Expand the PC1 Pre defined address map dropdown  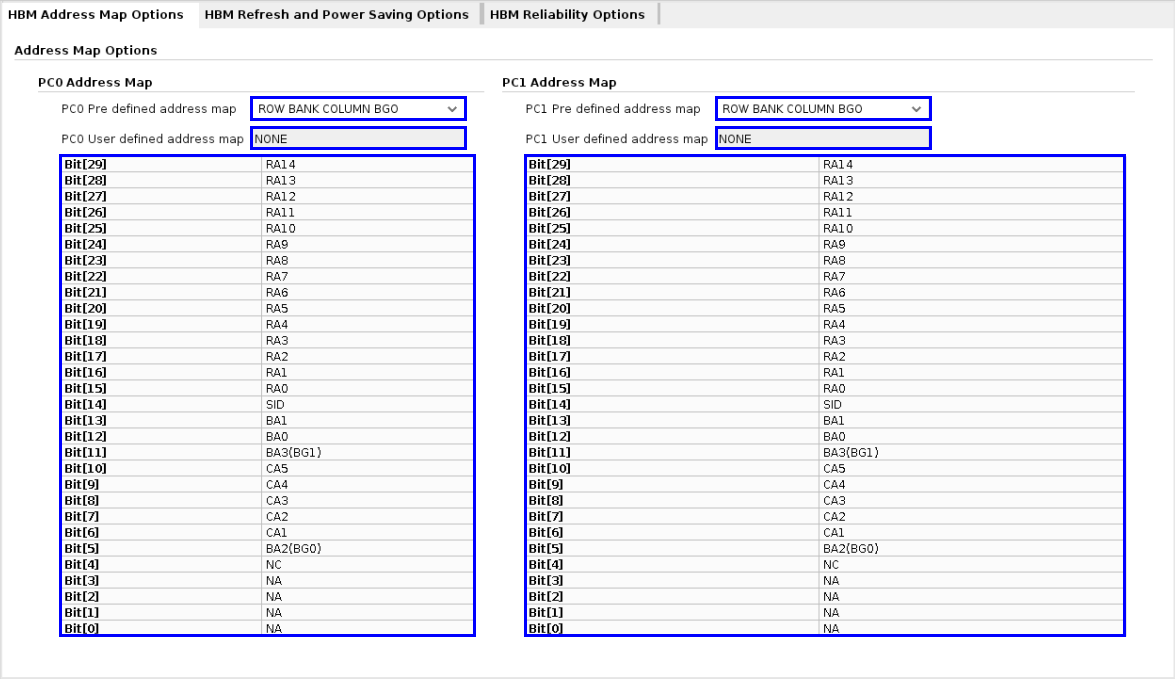(822, 109)
